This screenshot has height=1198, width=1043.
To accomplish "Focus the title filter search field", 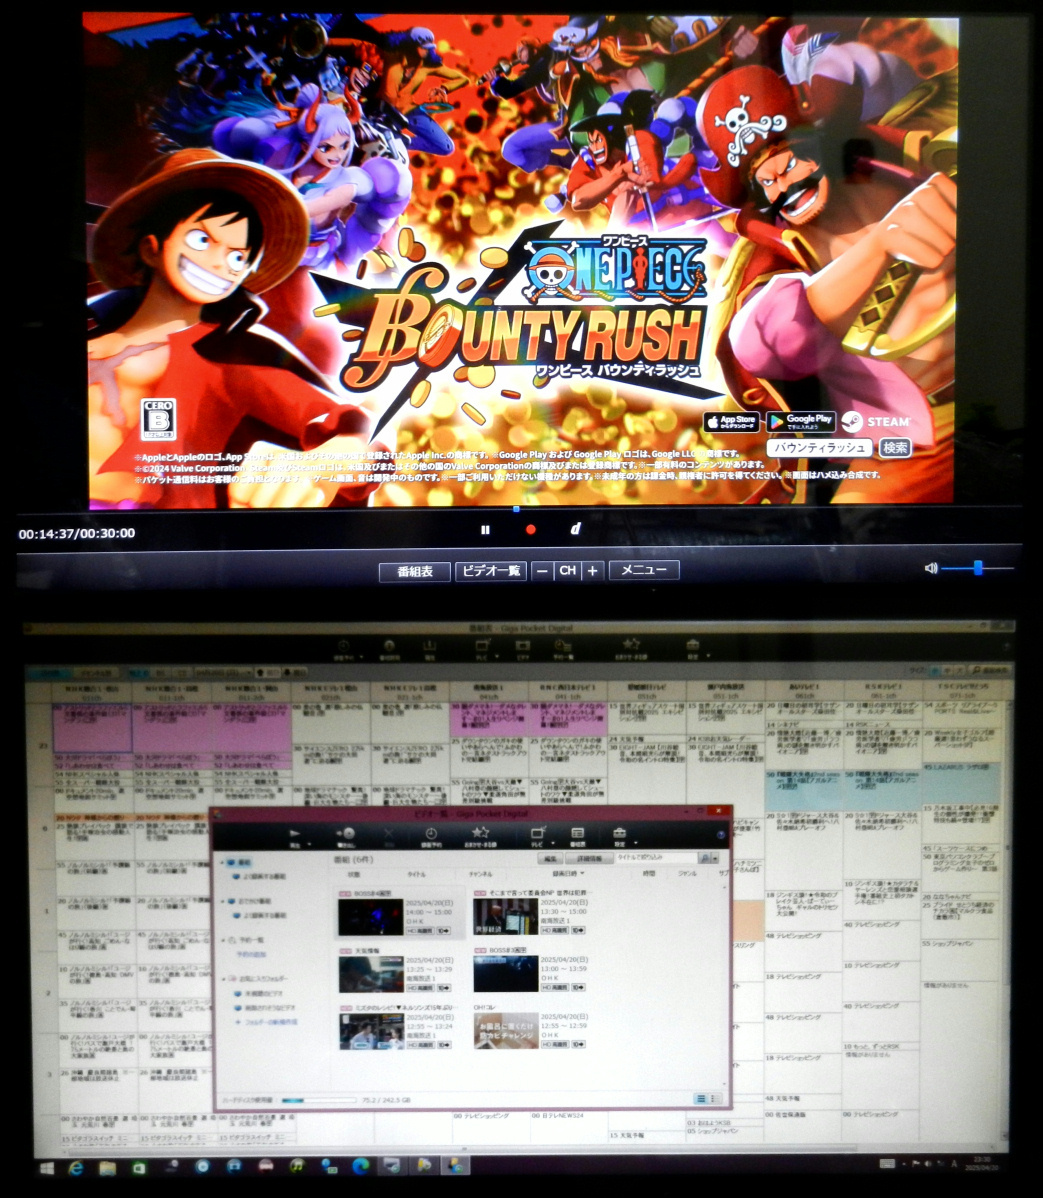I will [x=656, y=858].
